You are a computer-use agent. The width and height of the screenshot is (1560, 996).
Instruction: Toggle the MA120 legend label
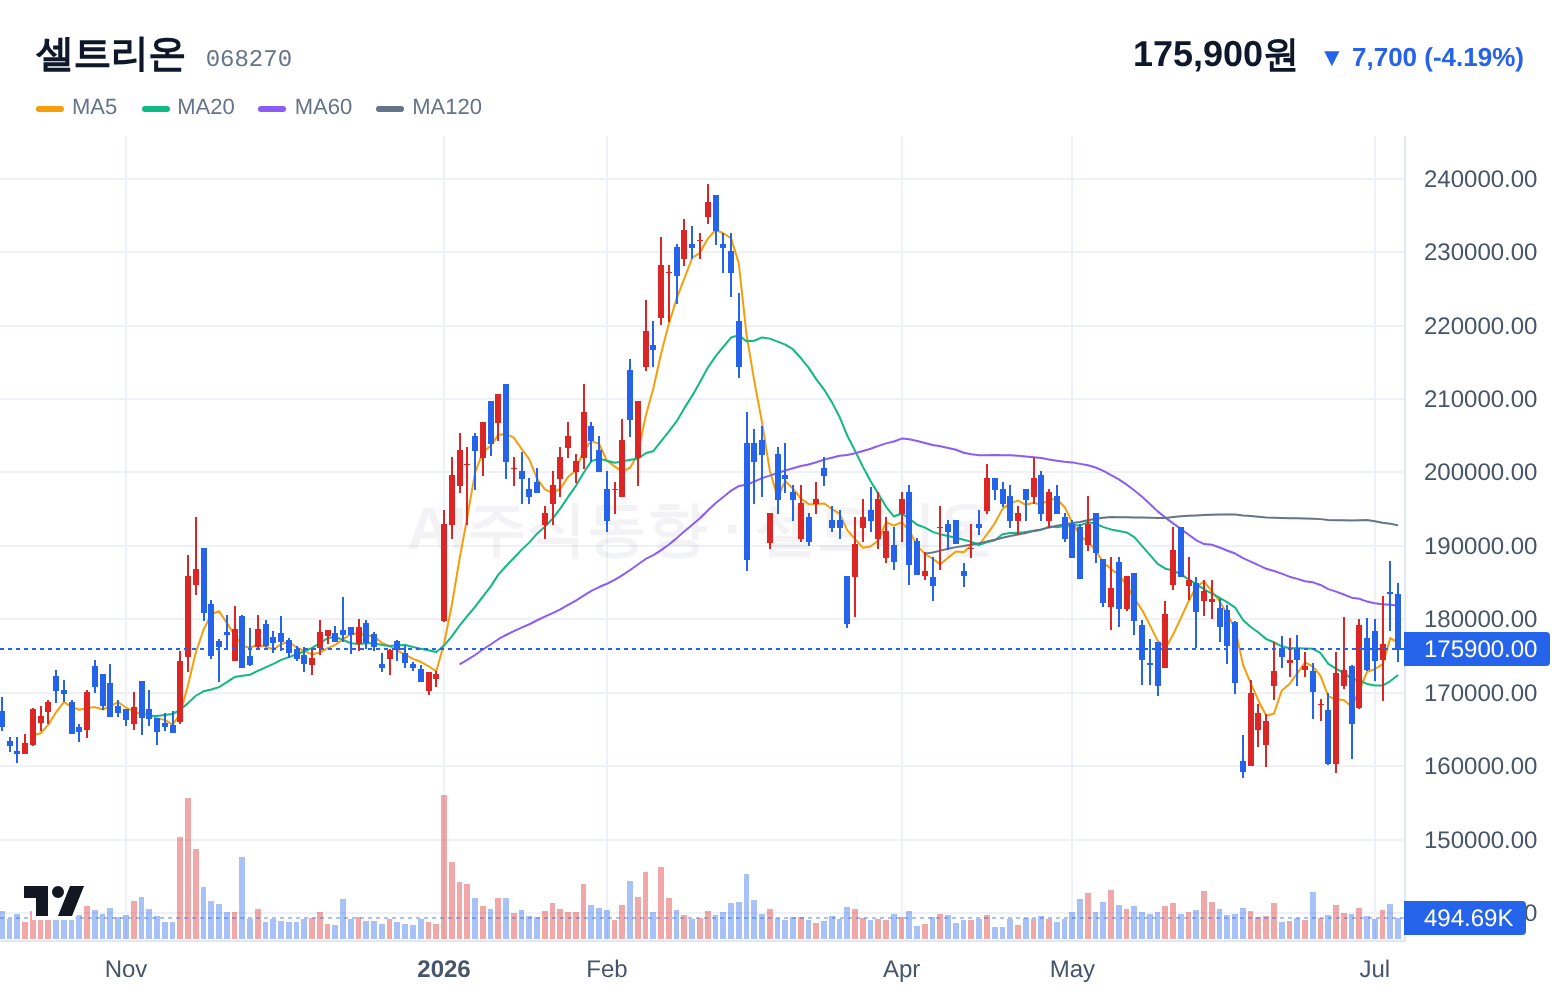(x=446, y=107)
